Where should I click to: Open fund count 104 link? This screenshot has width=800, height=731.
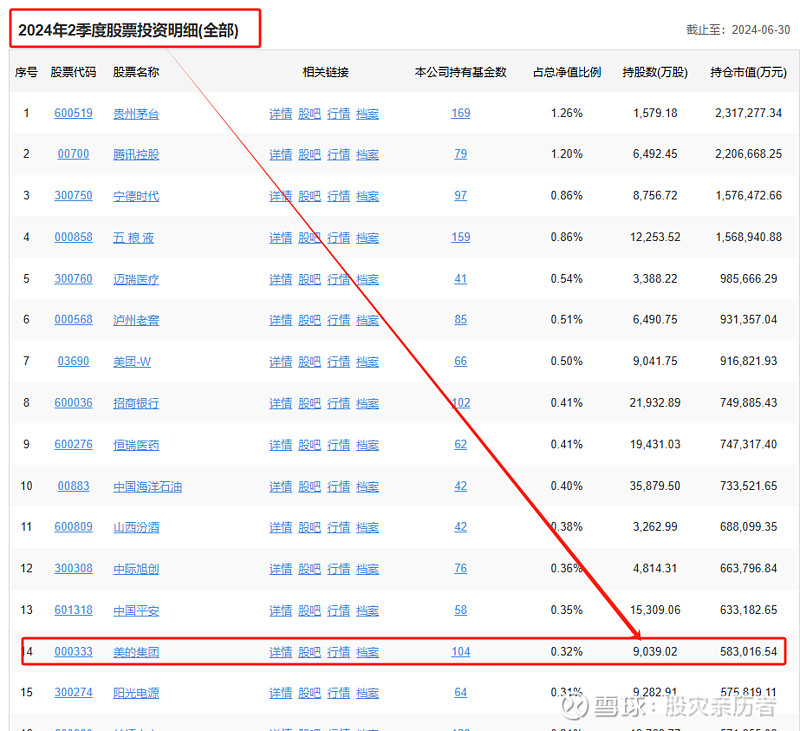[x=461, y=652]
